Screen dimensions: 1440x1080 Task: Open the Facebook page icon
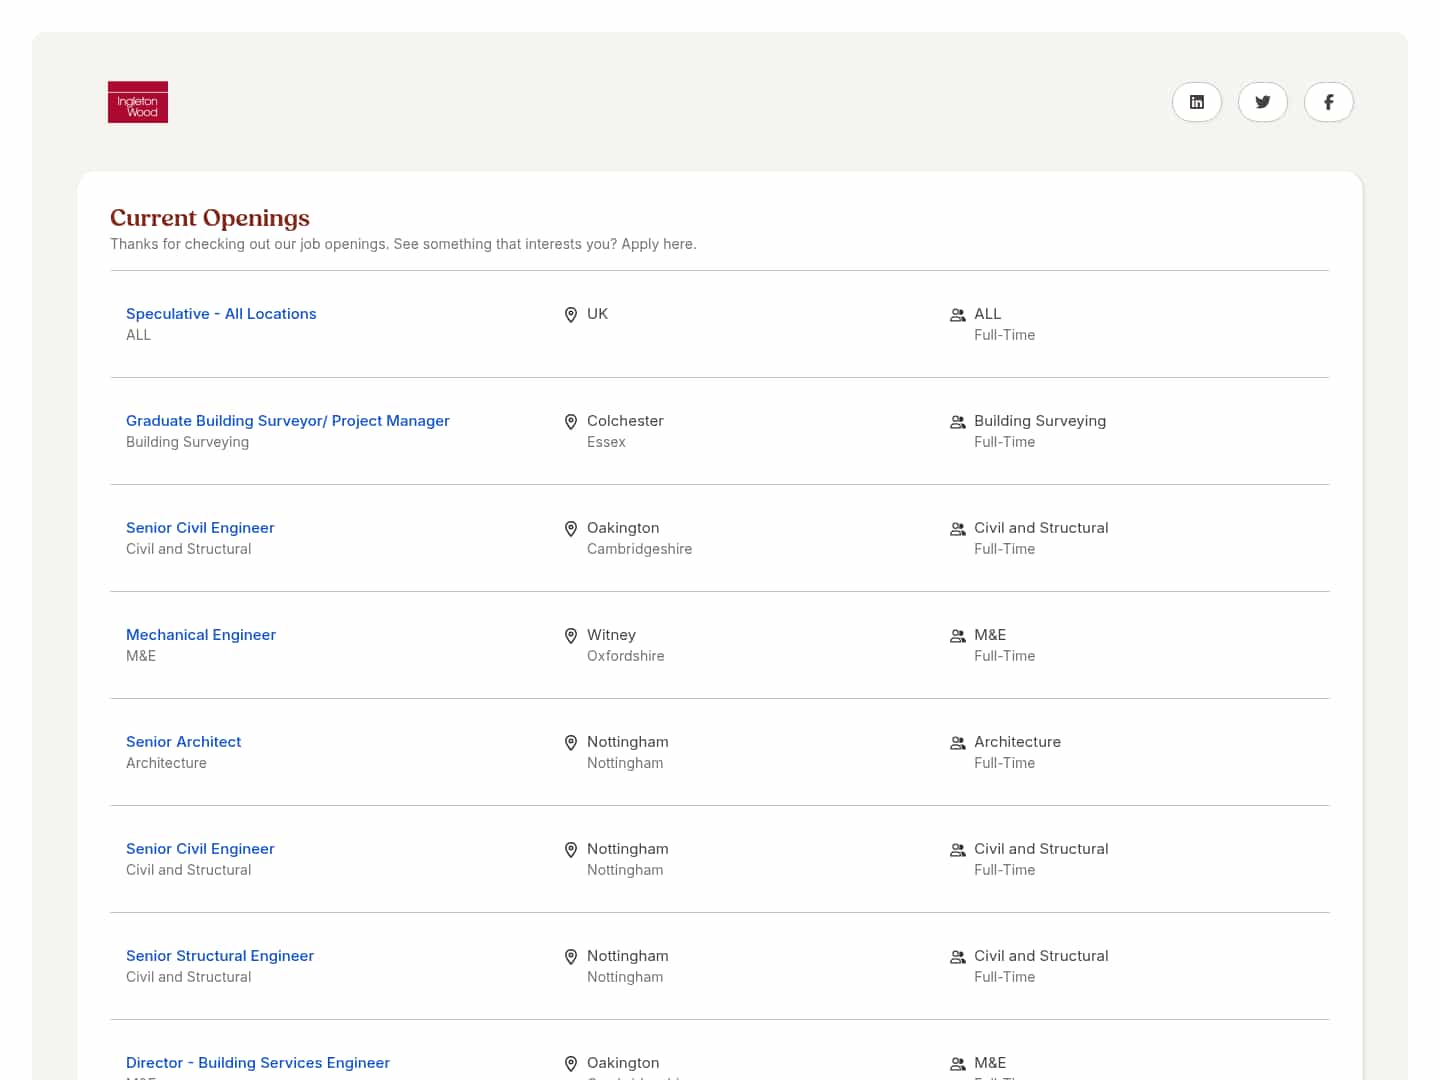pos(1328,102)
